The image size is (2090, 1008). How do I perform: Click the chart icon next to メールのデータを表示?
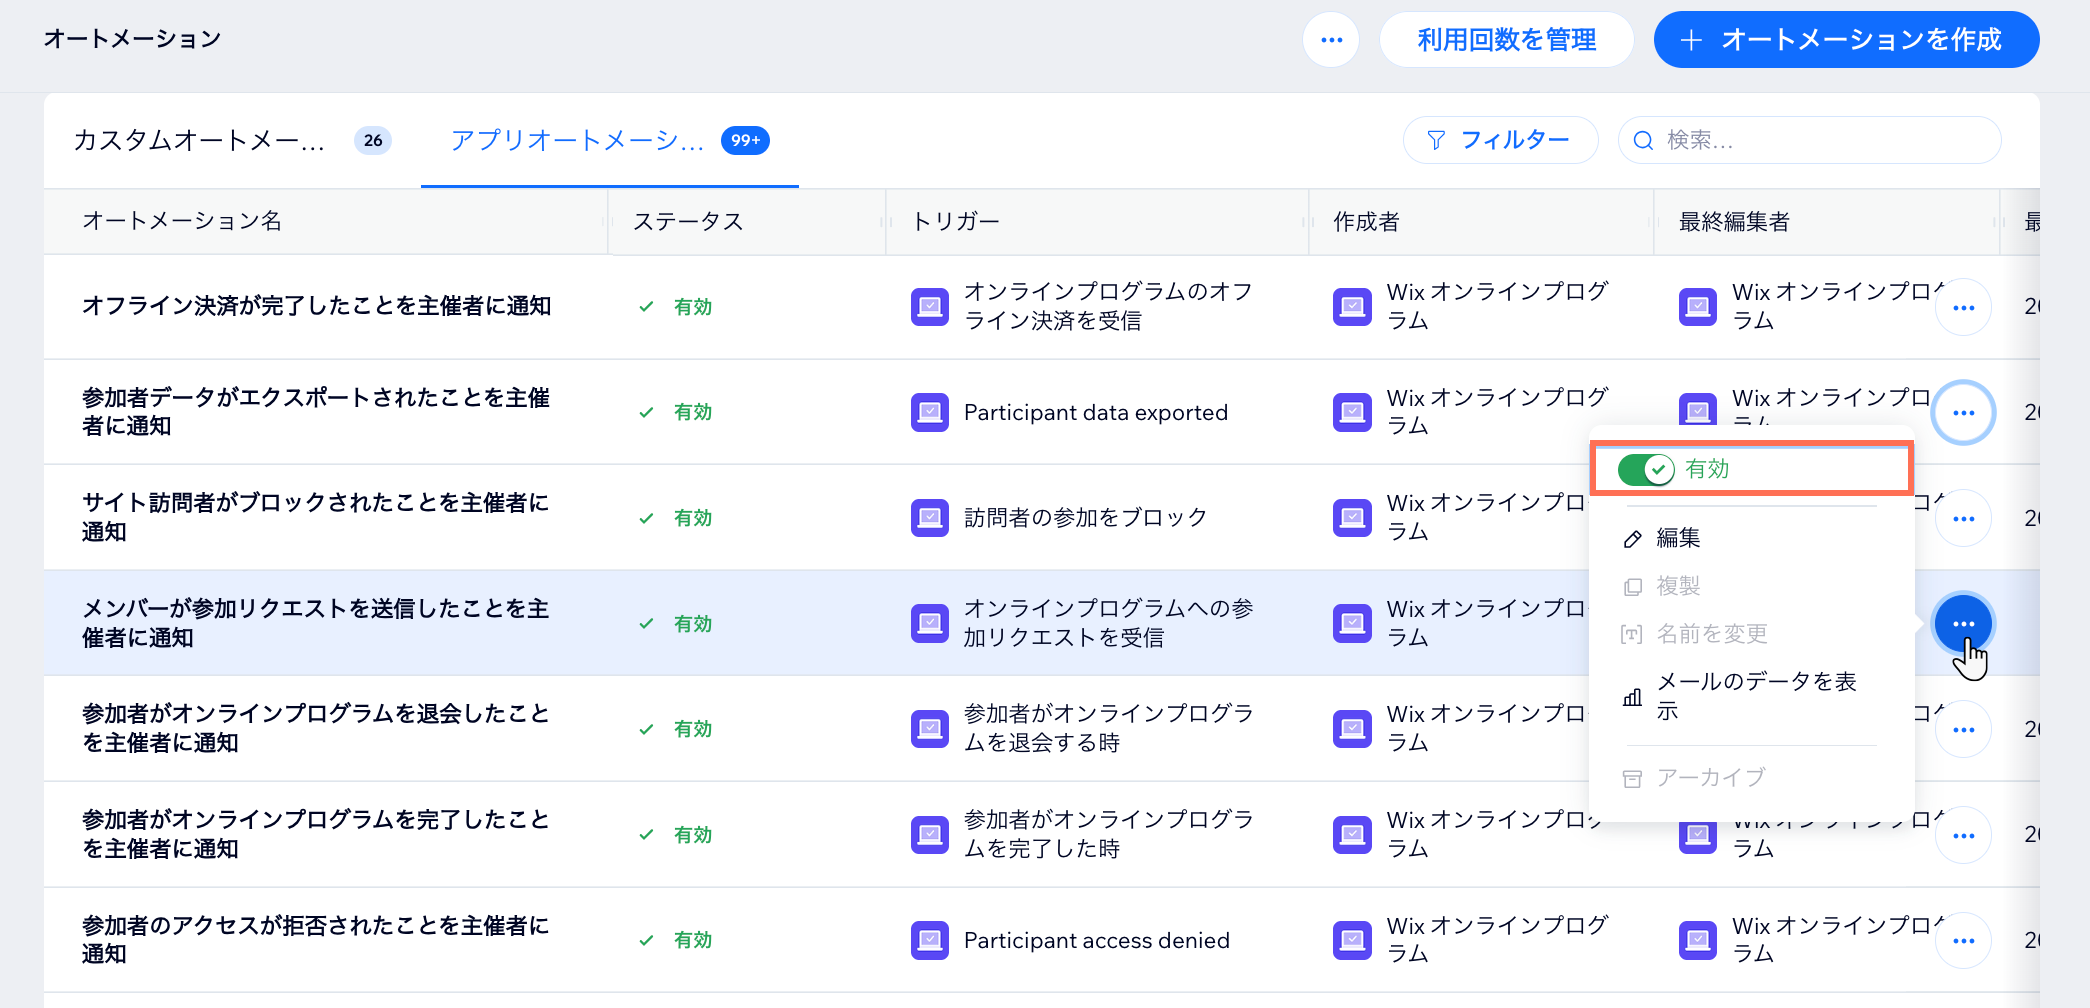pos(1633,696)
